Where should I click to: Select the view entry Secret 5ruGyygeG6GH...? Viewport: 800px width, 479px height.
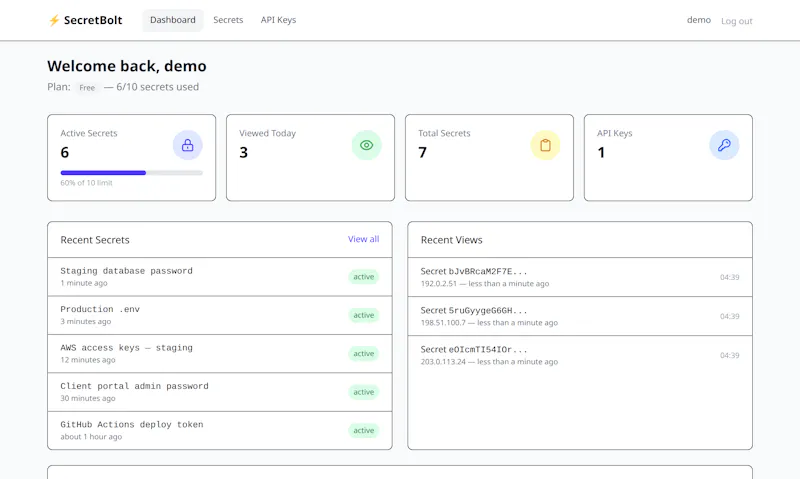(x=580, y=316)
